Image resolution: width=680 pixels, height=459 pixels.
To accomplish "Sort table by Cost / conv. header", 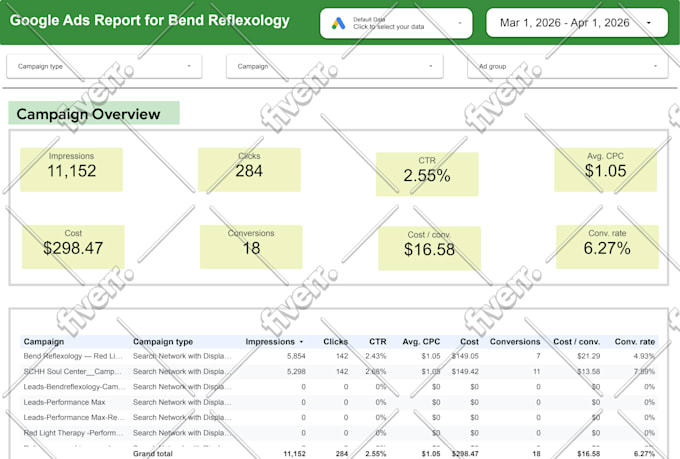I will [x=576, y=341].
